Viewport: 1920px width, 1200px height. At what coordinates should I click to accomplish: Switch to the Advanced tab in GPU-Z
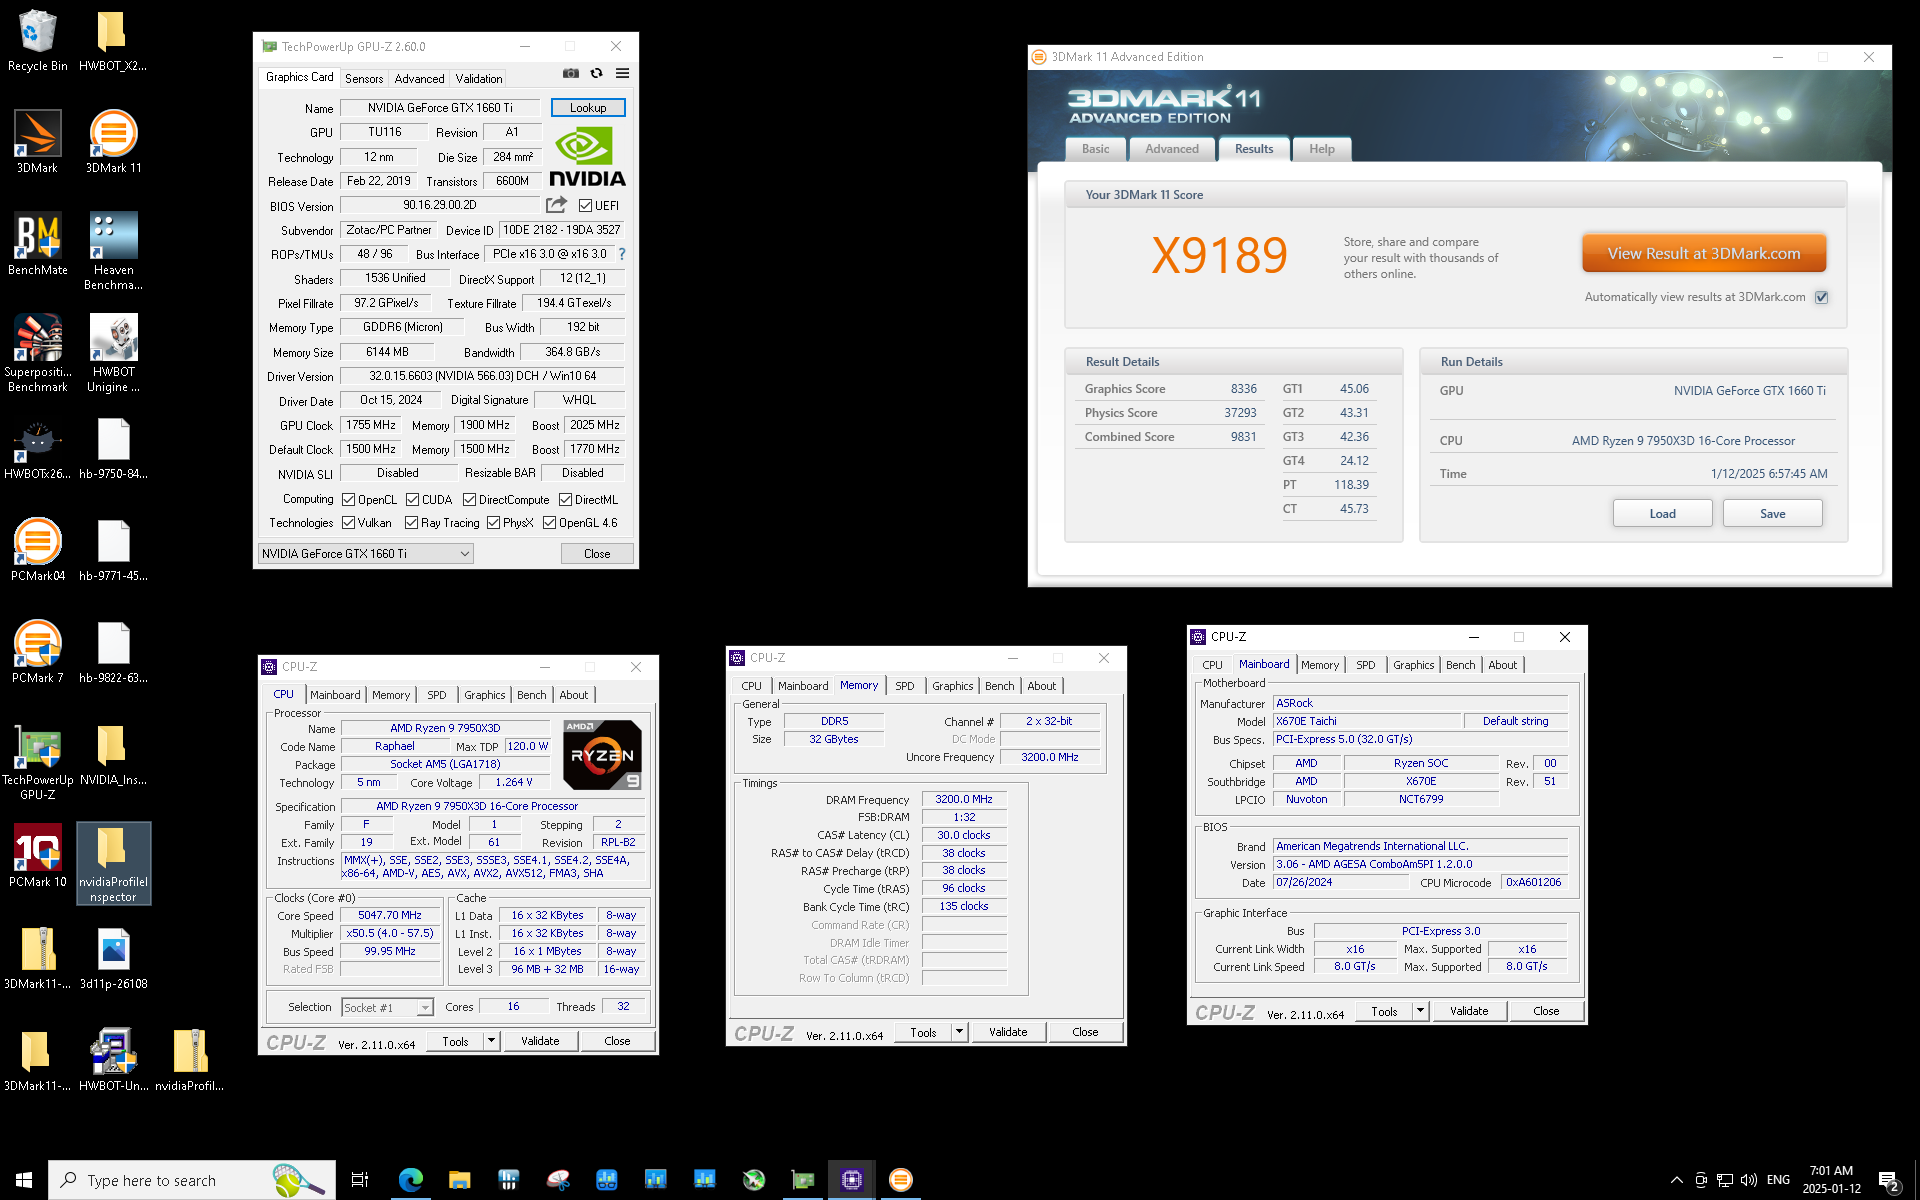click(x=419, y=79)
